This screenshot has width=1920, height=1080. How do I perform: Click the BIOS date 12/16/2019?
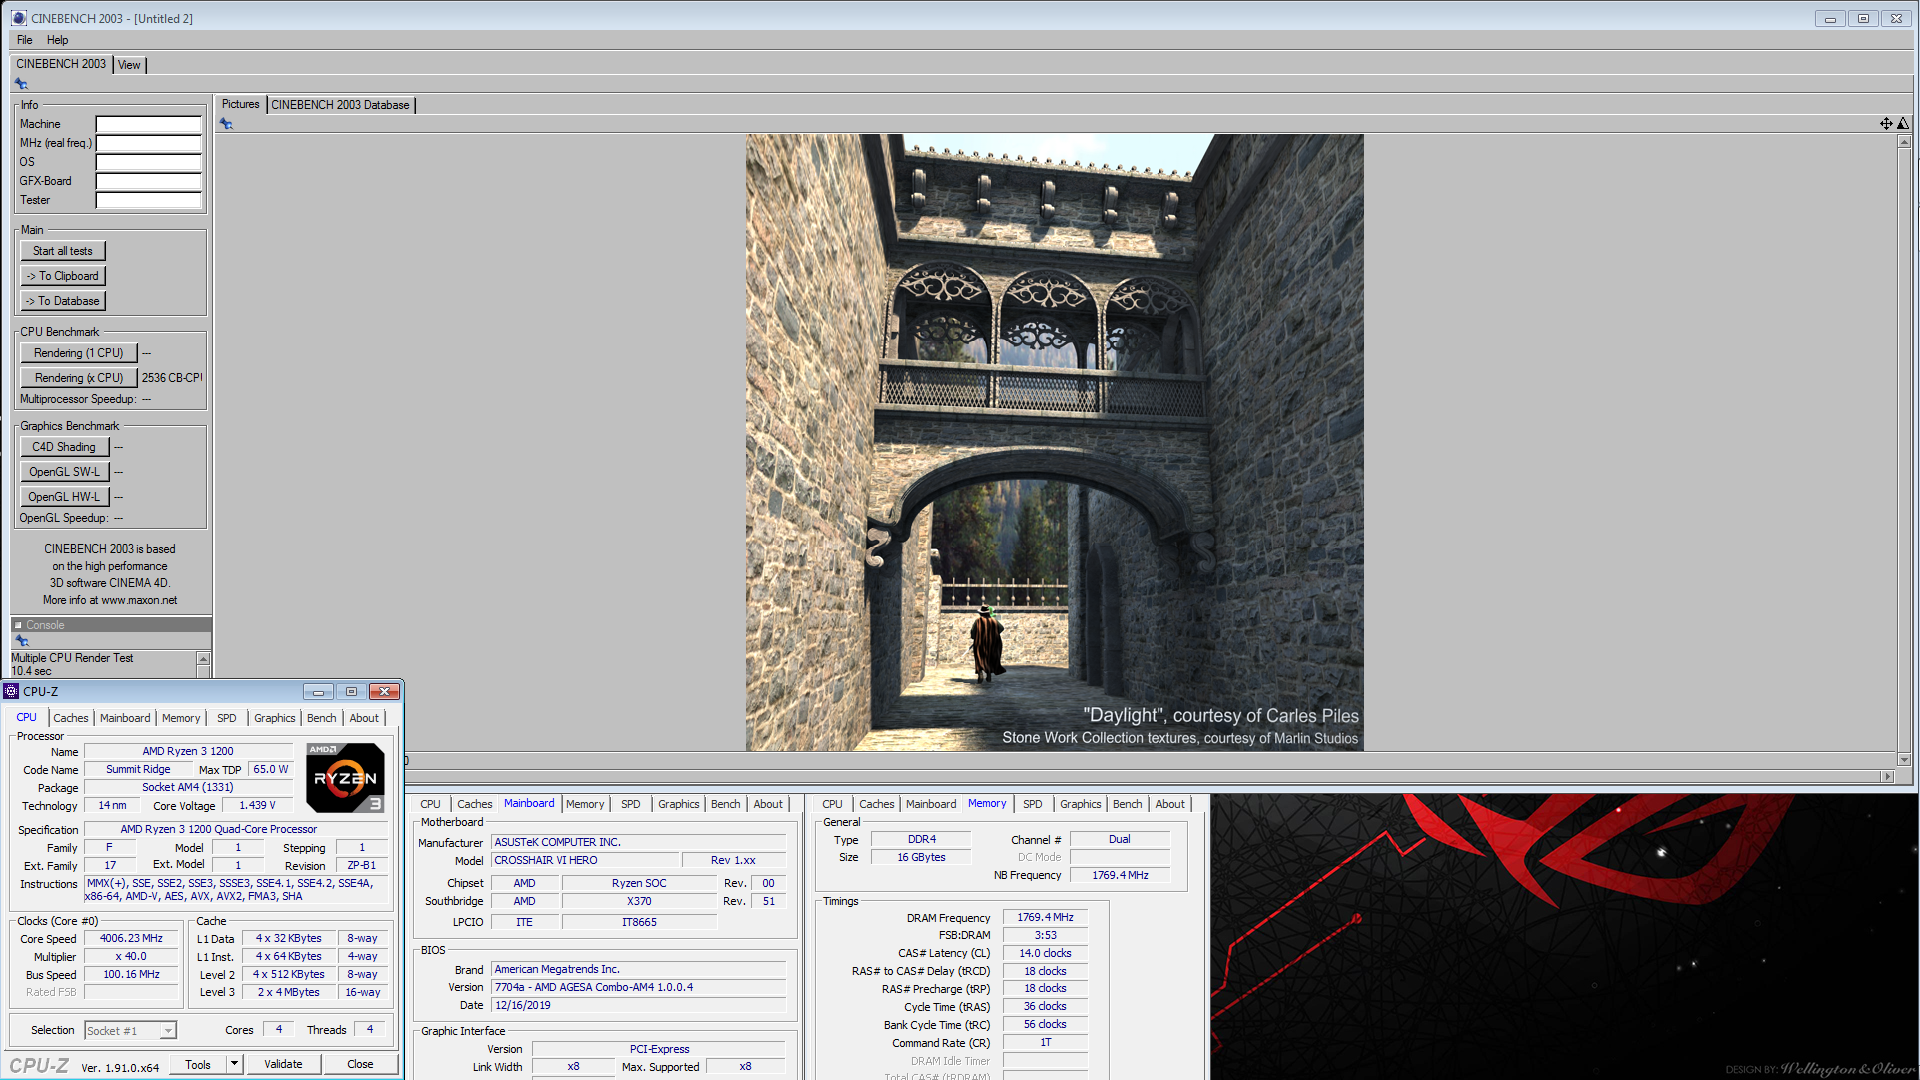coord(638,1005)
